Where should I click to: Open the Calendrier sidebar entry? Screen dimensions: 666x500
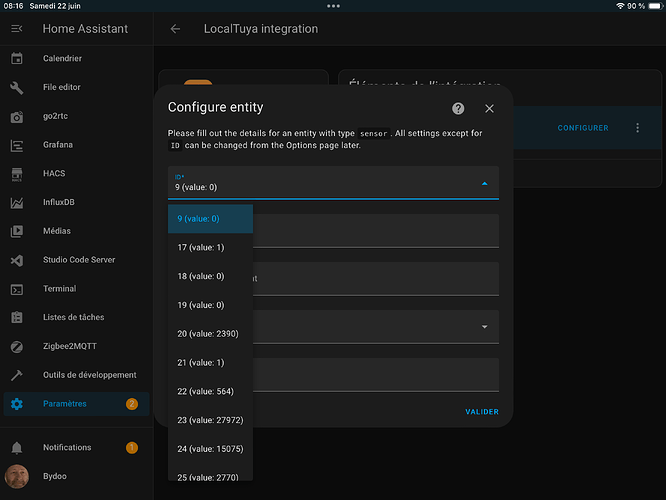pyautogui.click(x=76, y=58)
